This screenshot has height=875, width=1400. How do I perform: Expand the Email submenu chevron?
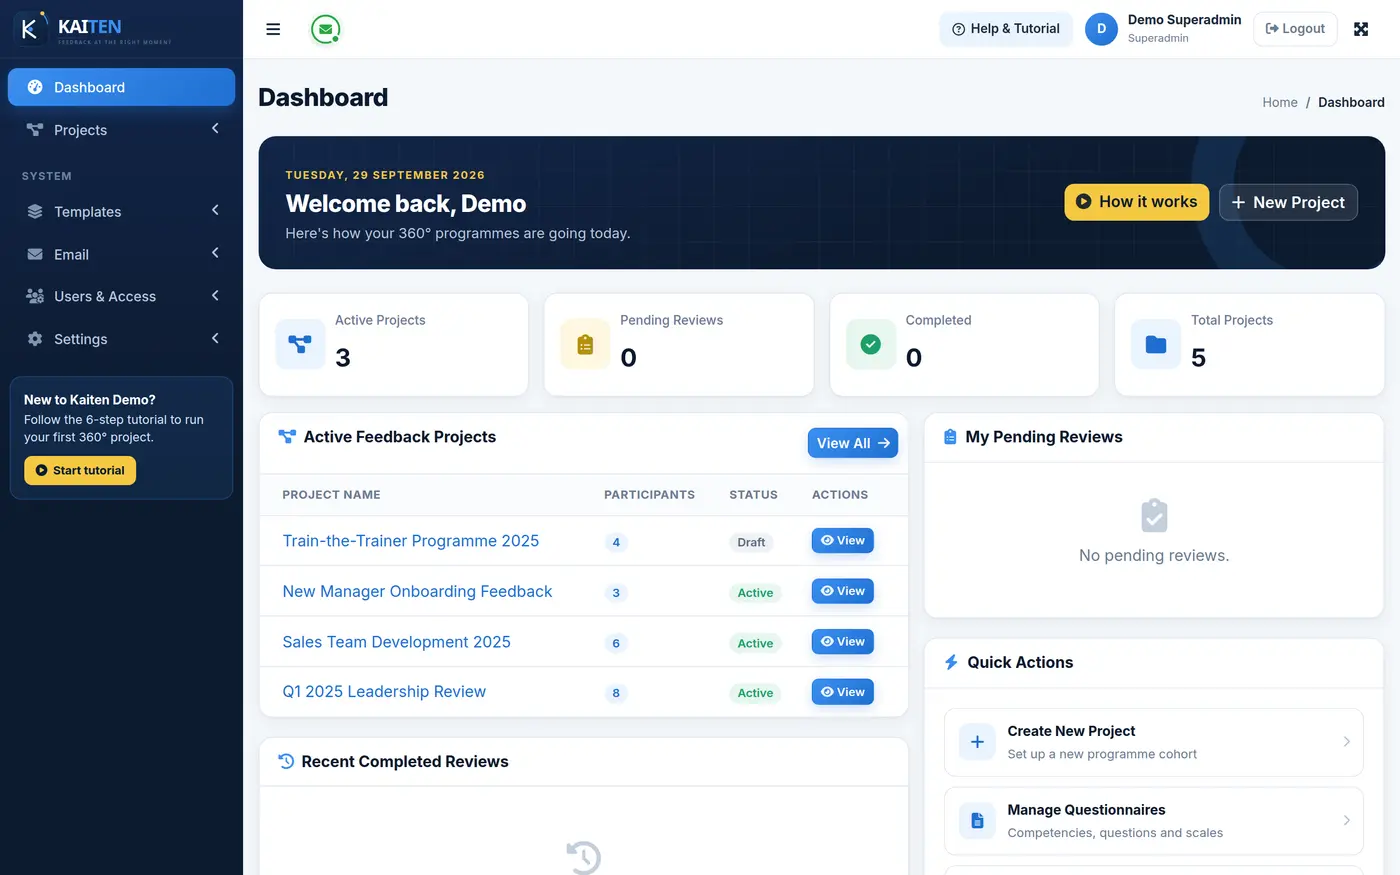pos(215,254)
